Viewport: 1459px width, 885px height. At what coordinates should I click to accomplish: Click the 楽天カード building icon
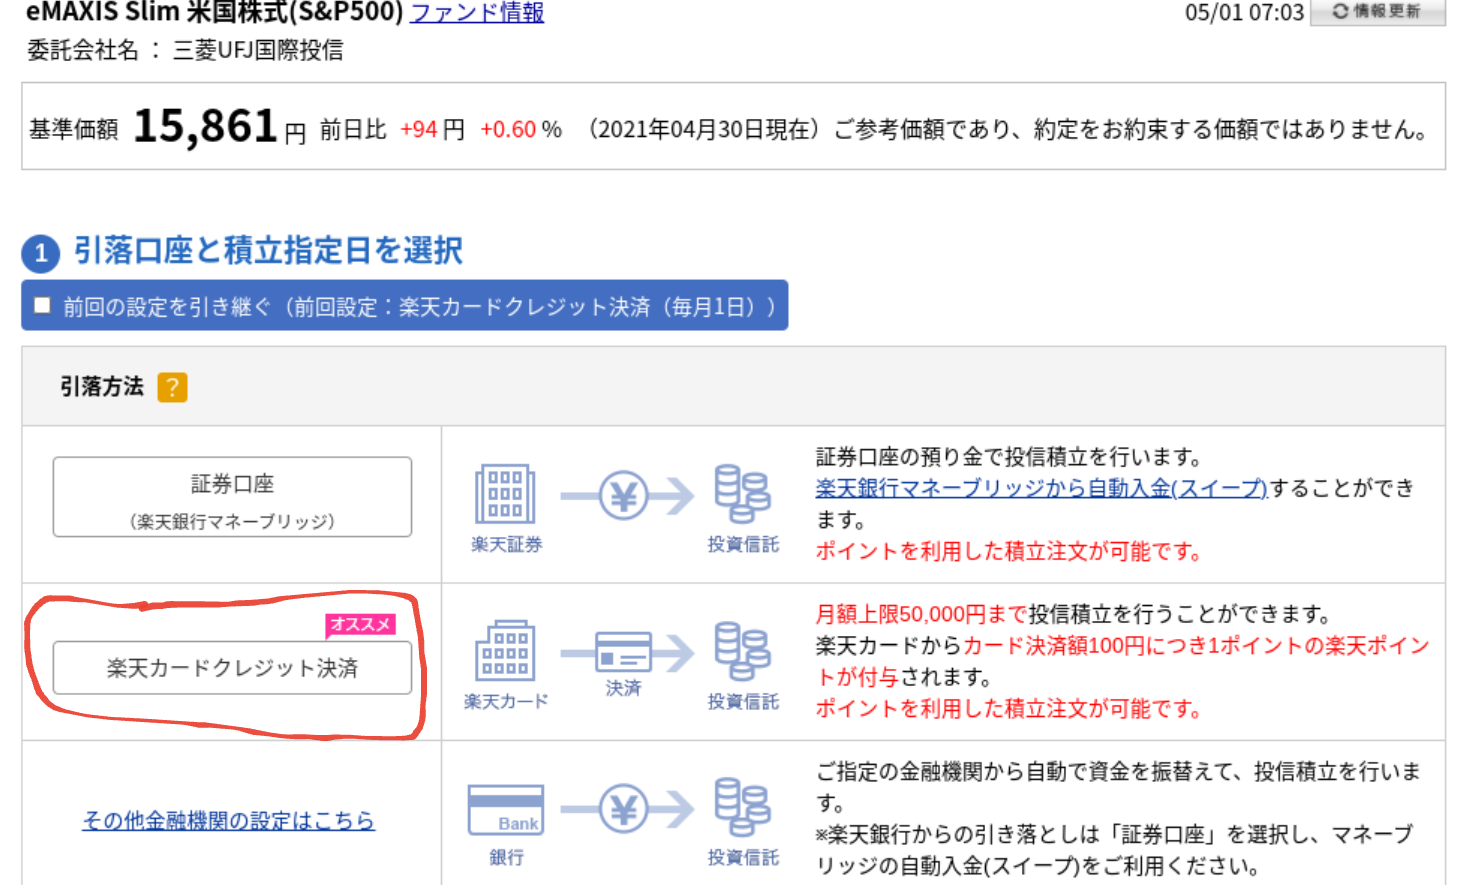[505, 651]
